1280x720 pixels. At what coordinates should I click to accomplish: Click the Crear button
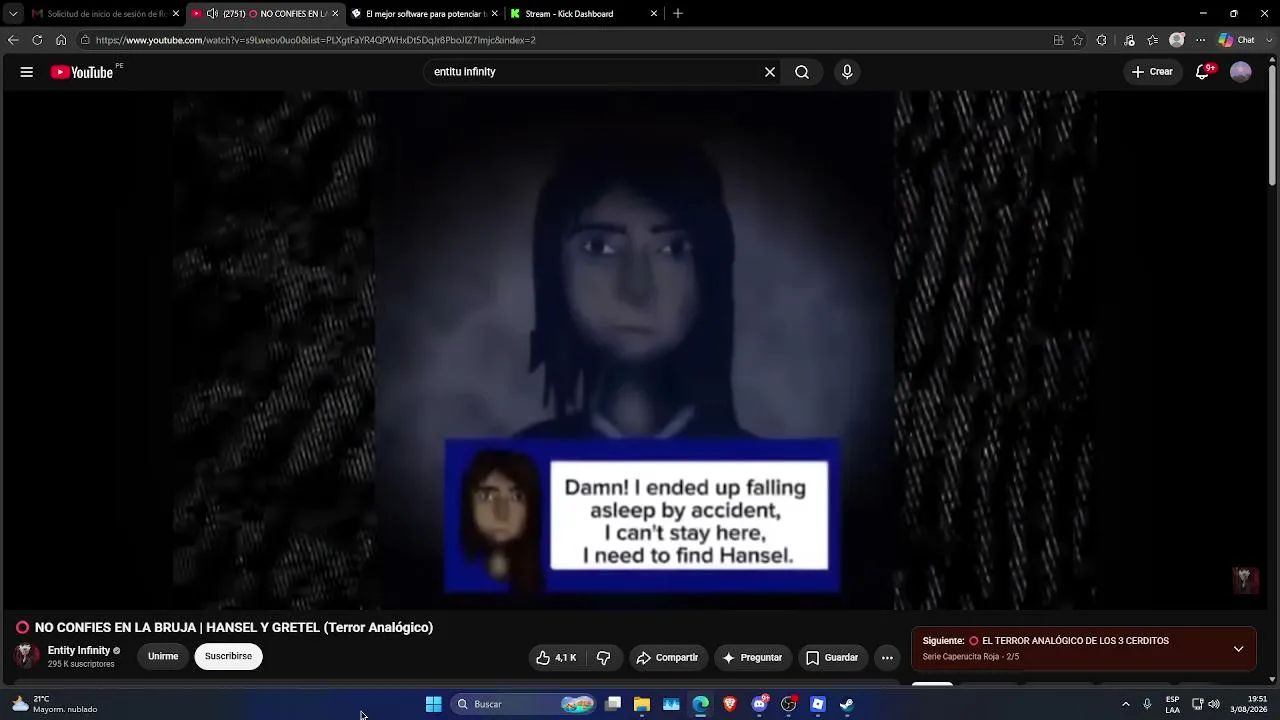(x=1152, y=72)
